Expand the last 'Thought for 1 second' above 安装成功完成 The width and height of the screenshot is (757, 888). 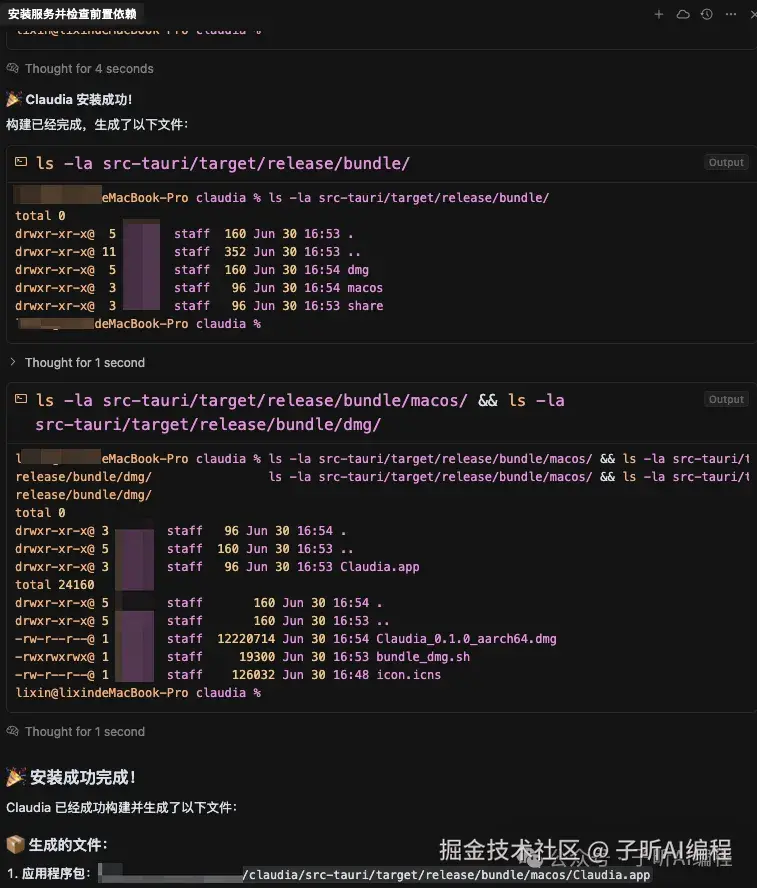click(x=85, y=732)
